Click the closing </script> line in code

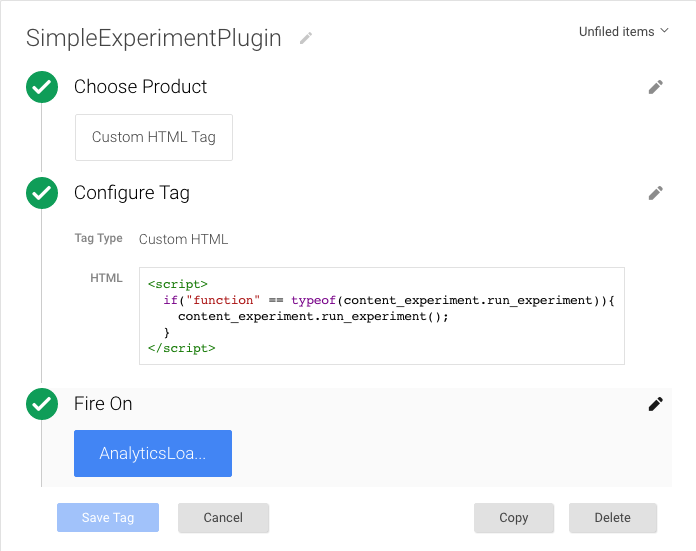point(182,348)
